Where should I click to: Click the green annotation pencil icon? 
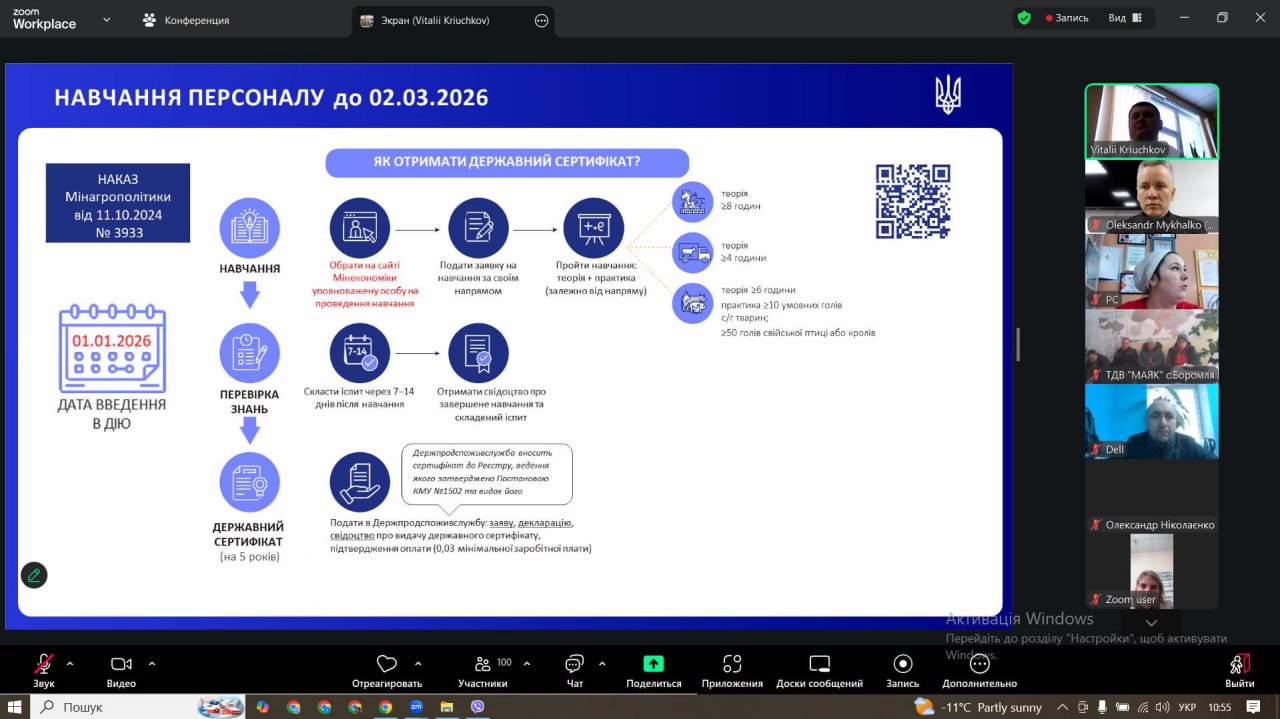coord(34,575)
